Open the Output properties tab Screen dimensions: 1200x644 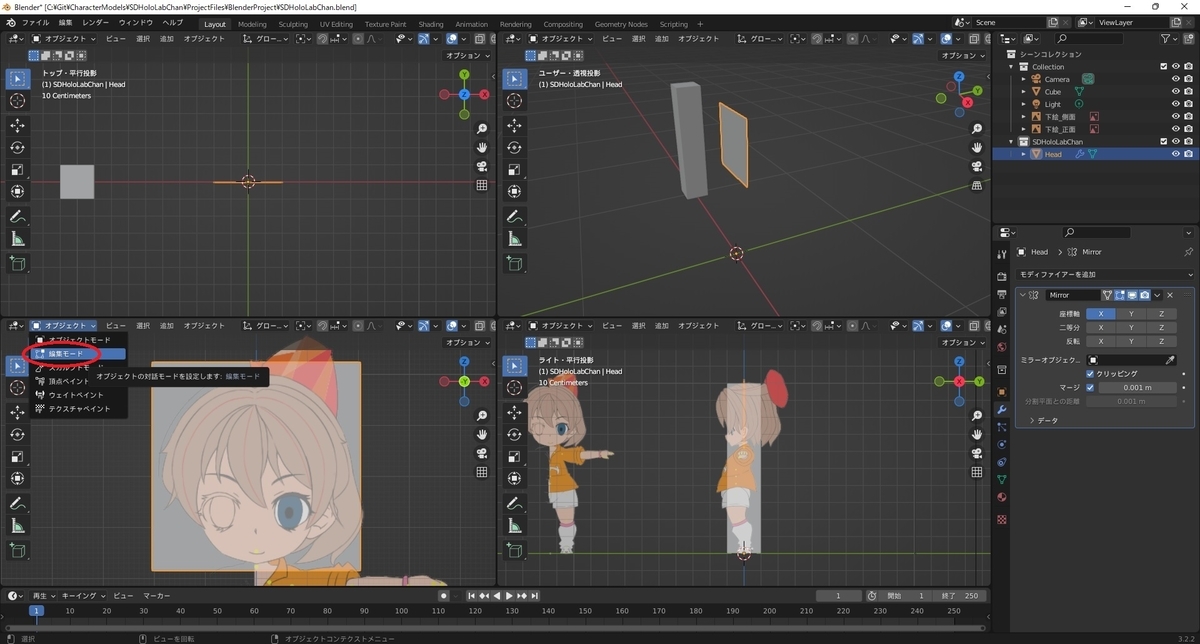[x=1001, y=295]
